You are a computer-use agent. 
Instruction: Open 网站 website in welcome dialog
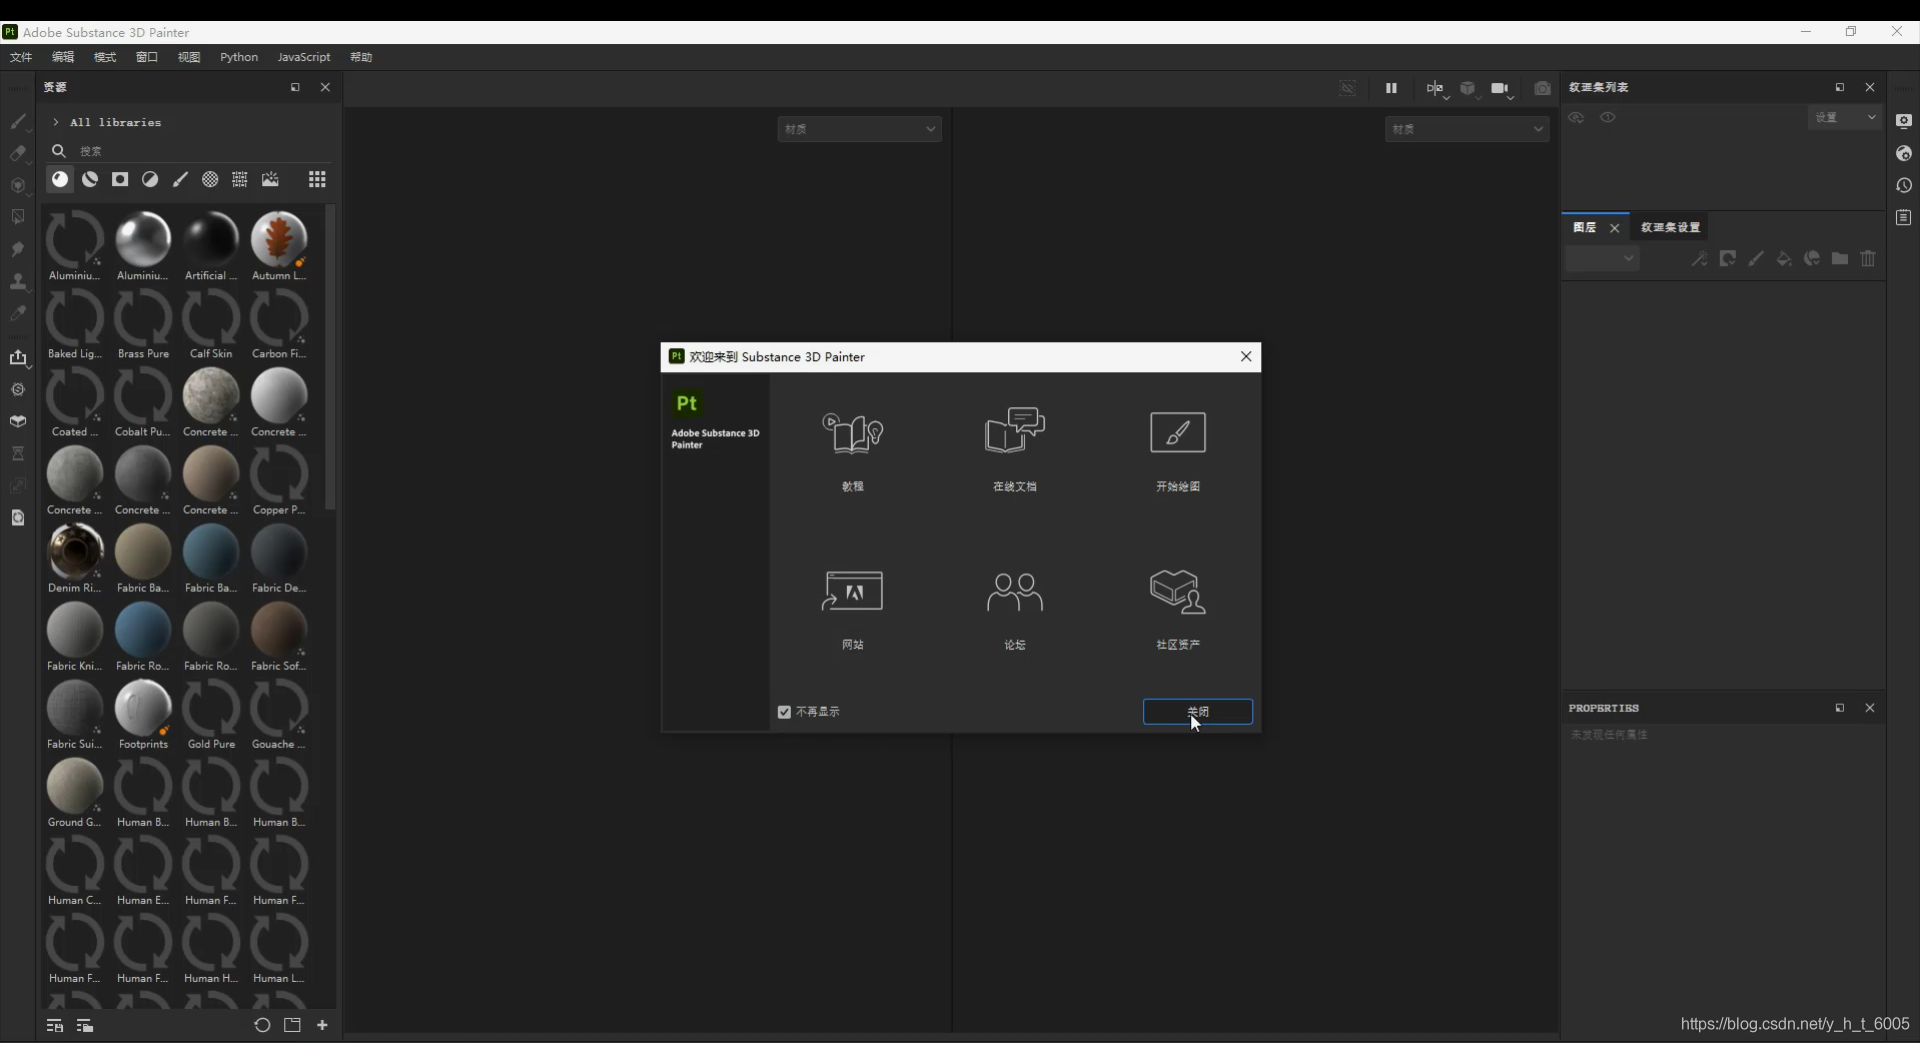853,610
